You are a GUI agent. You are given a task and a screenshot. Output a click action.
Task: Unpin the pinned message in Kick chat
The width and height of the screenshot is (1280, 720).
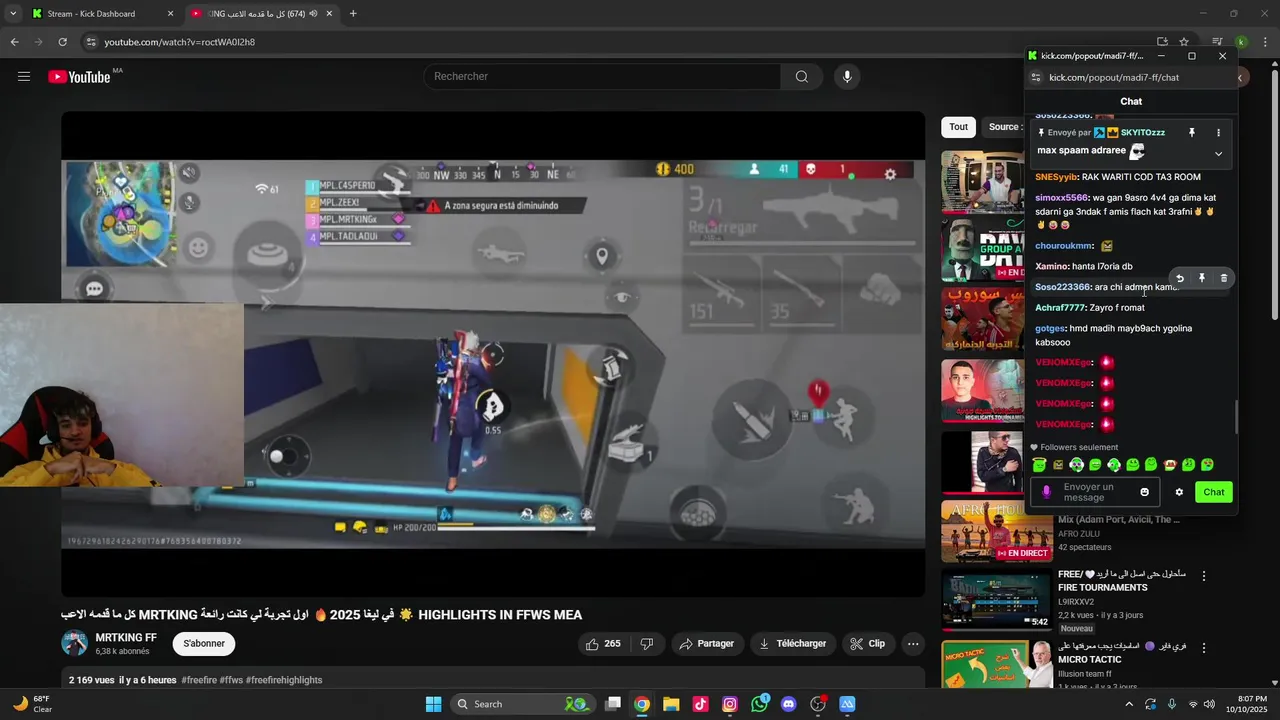pyautogui.click(x=1191, y=133)
